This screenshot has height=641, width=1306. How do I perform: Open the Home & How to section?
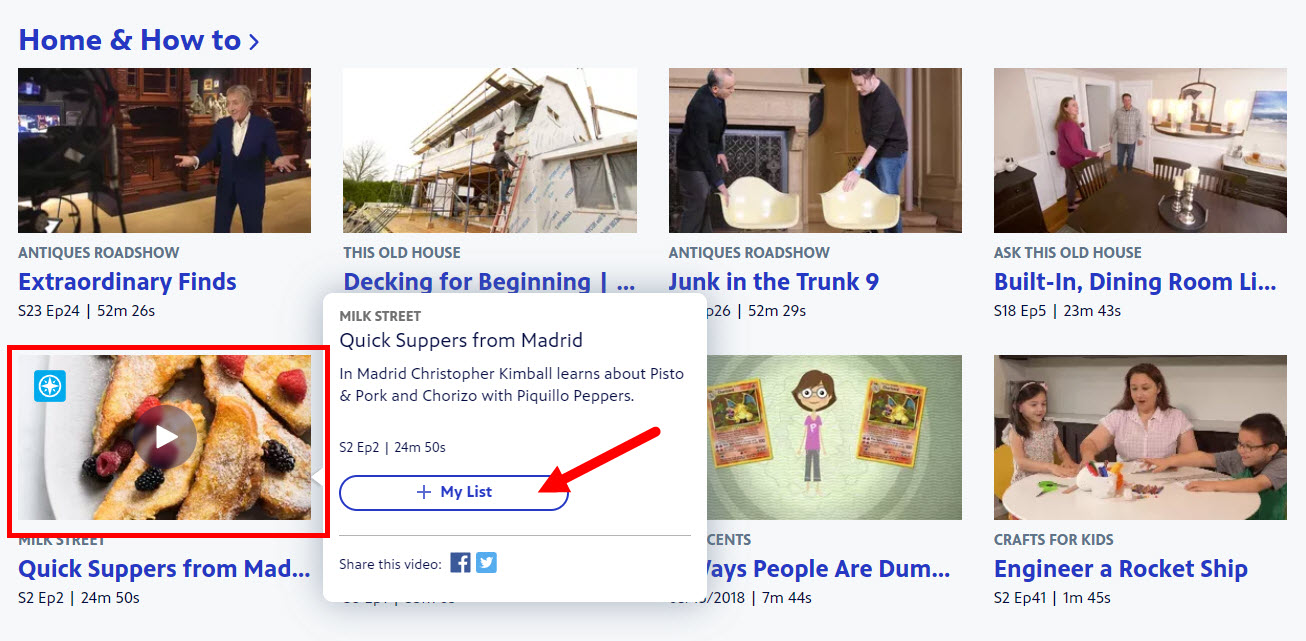129,40
